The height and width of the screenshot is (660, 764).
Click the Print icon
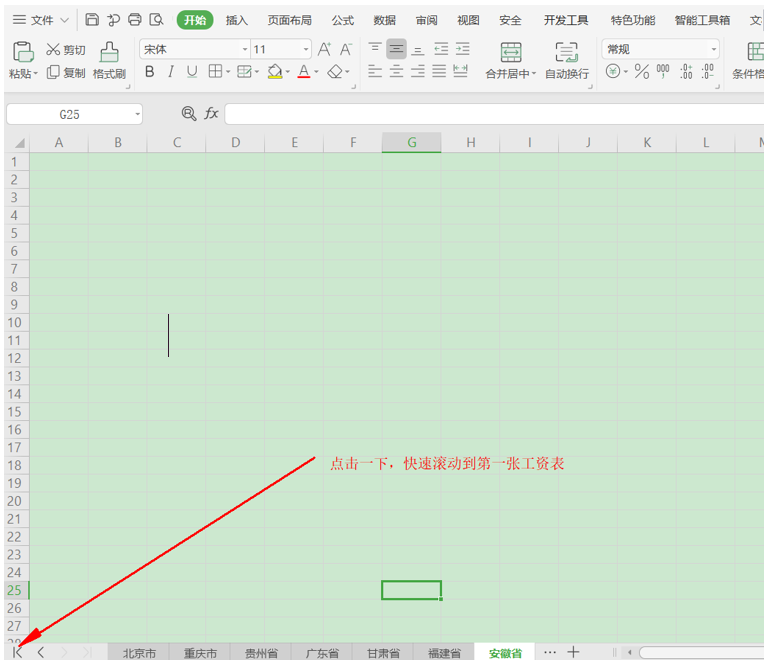coord(134,19)
